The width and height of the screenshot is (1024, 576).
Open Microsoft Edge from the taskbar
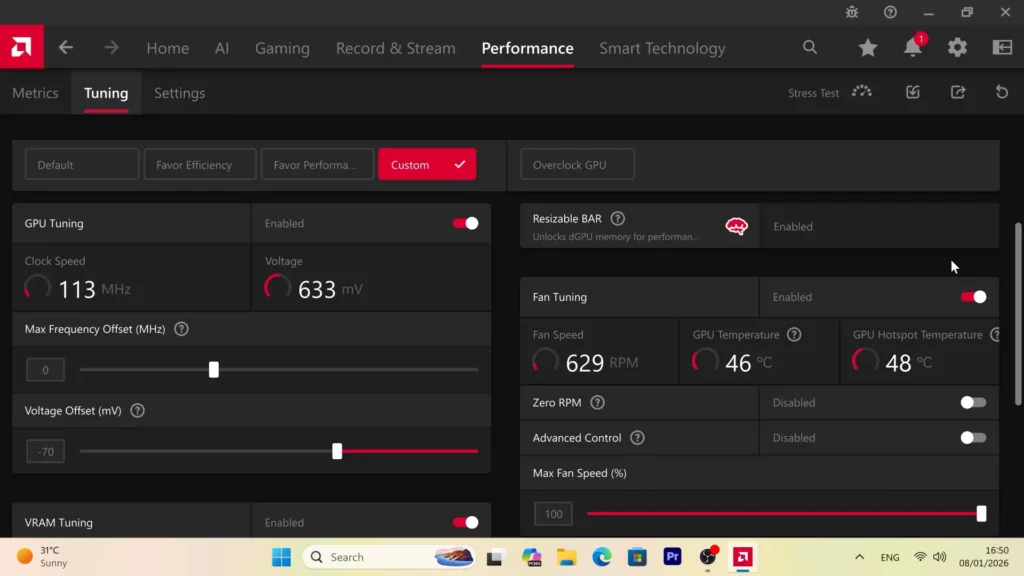(601, 557)
